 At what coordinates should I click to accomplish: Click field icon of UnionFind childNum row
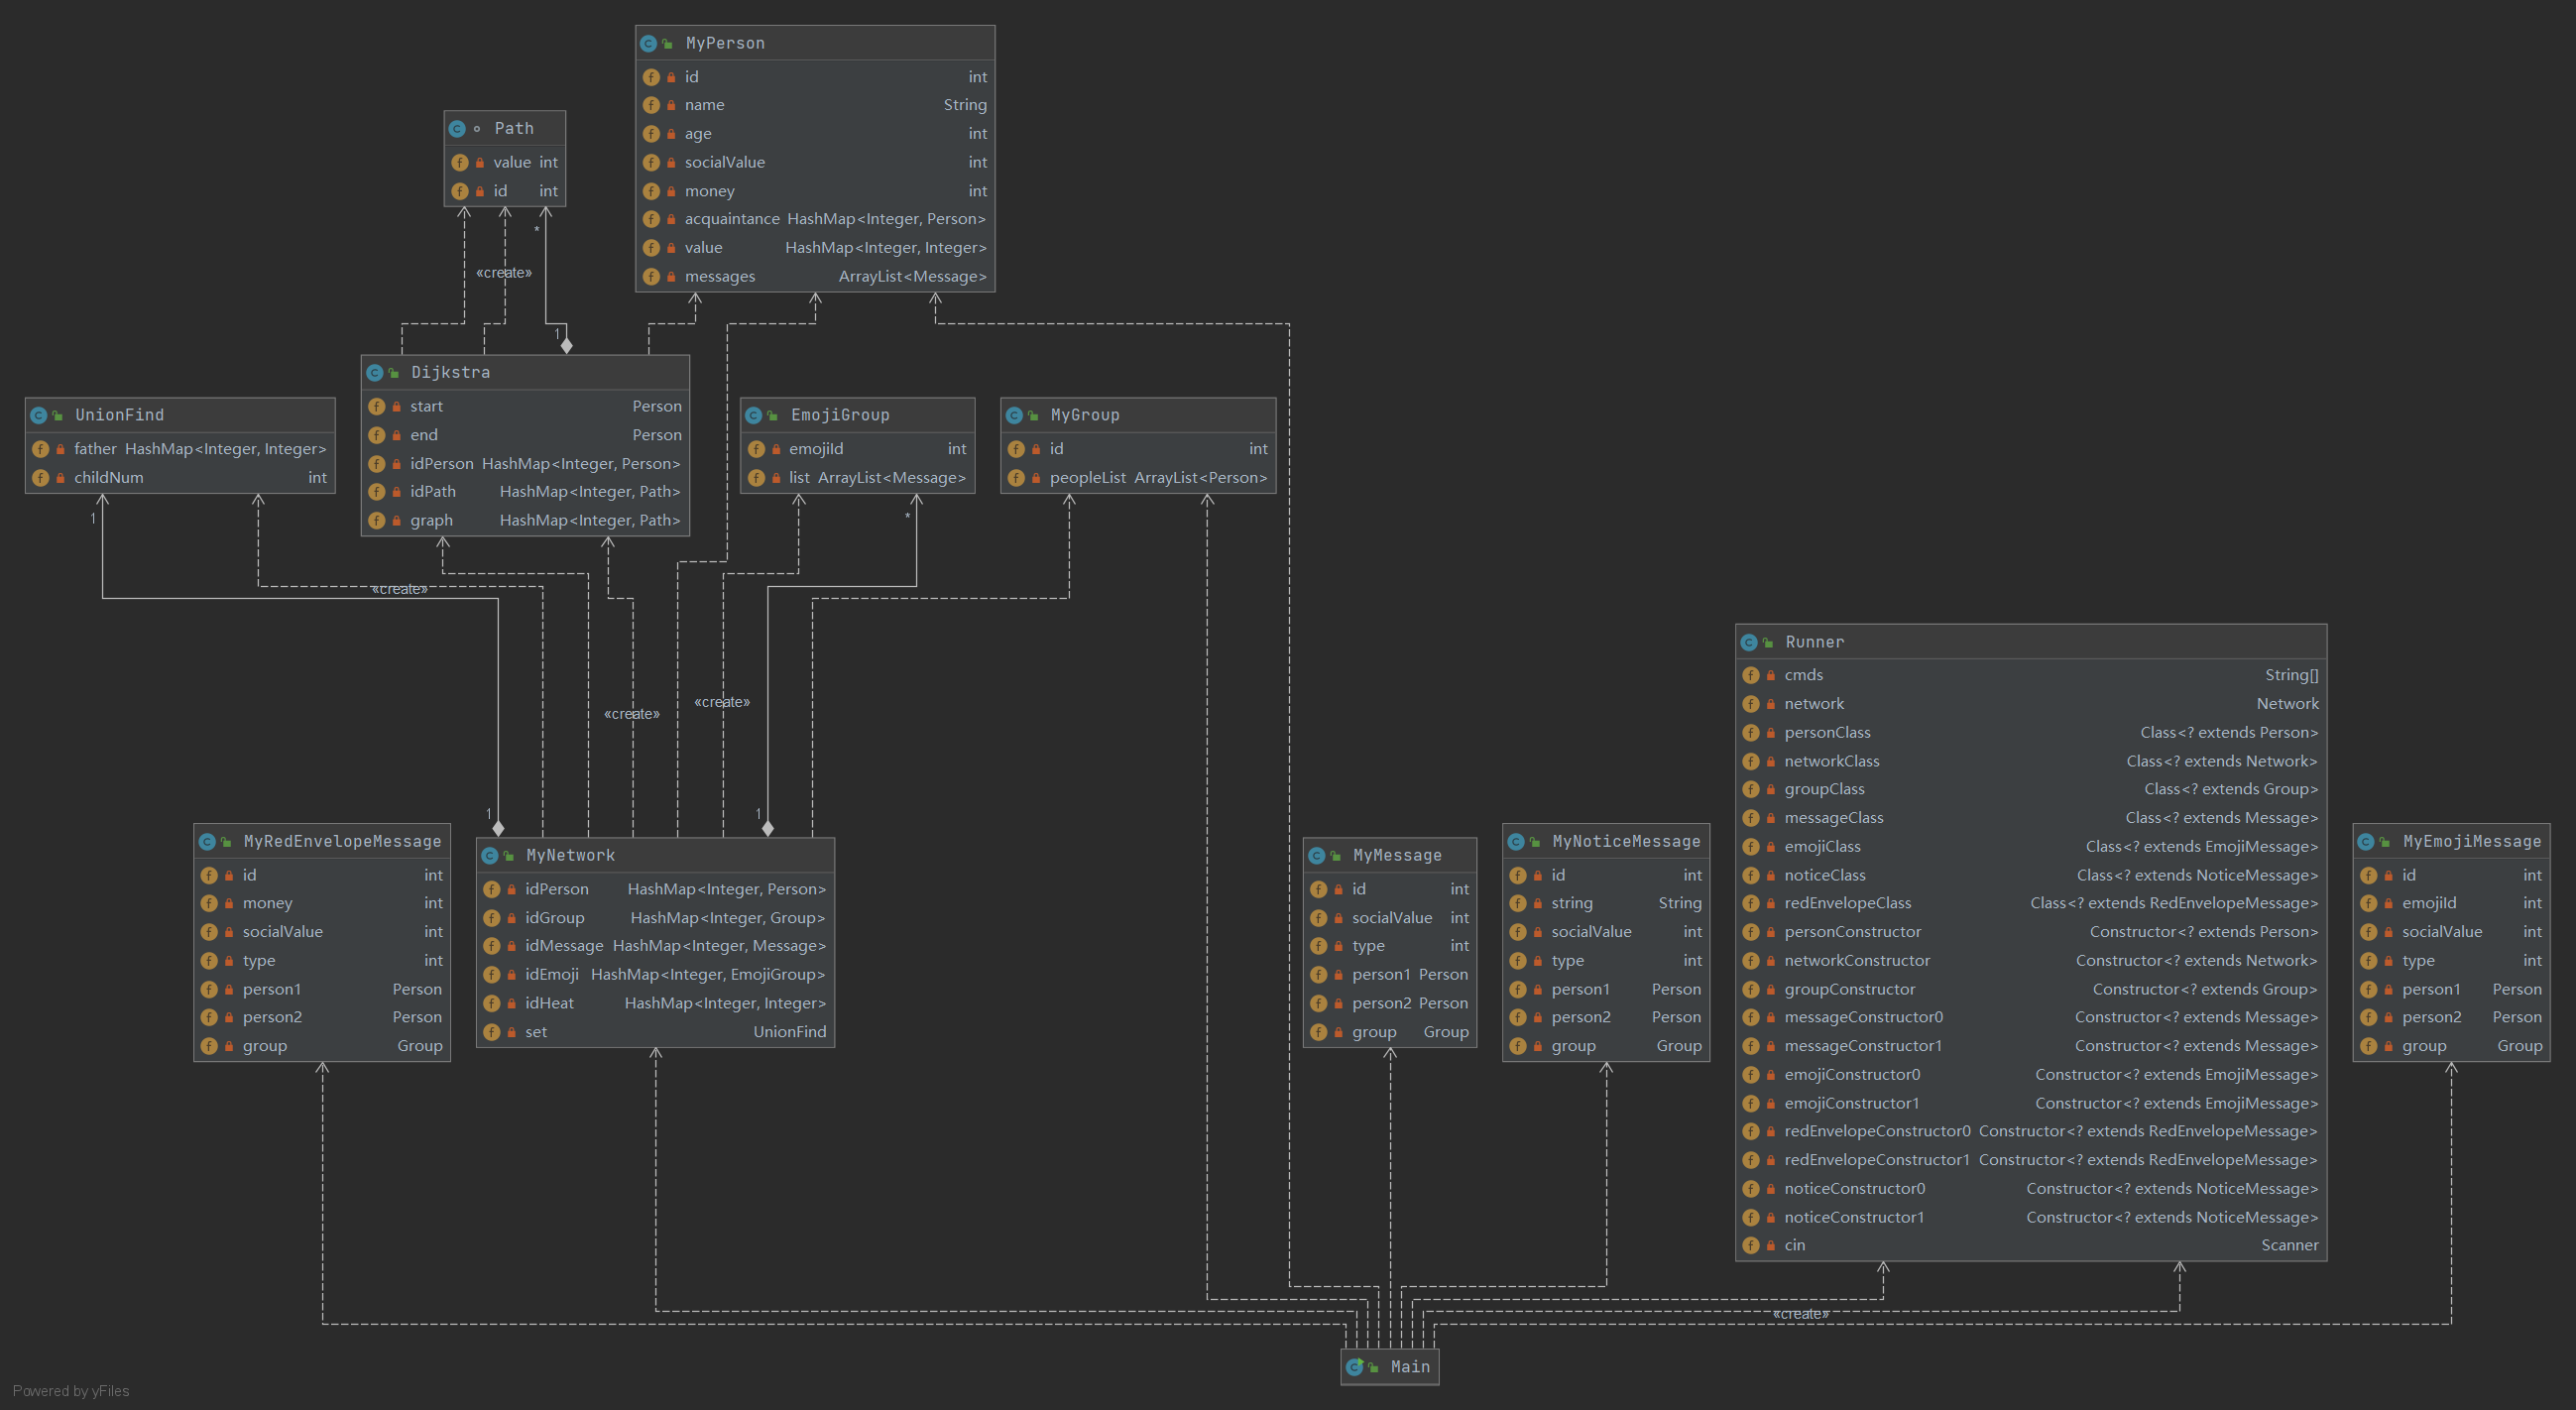(x=41, y=478)
